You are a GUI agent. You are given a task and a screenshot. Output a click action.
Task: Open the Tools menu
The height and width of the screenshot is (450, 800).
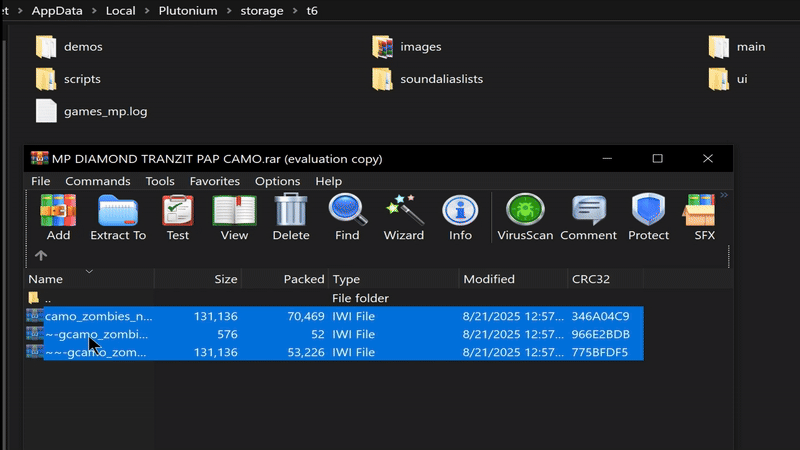point(160,181)
